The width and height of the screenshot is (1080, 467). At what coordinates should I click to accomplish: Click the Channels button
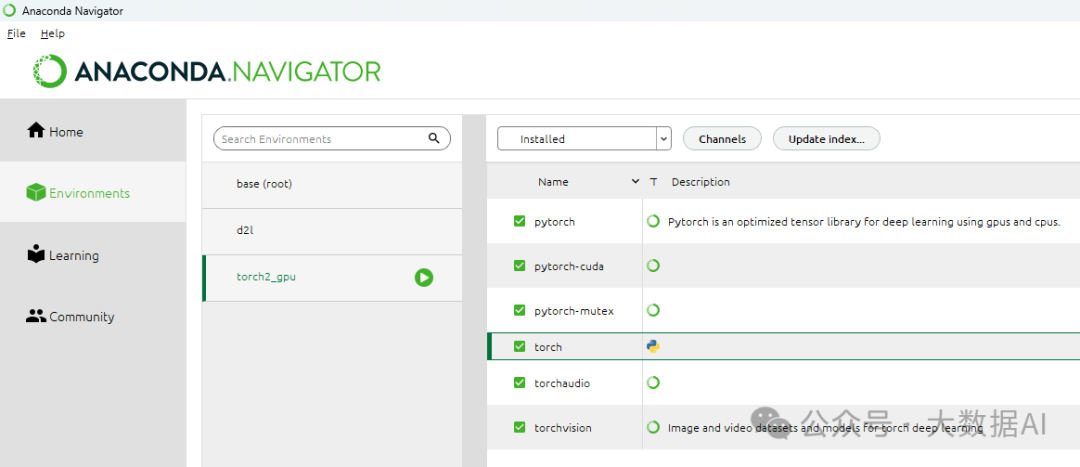(722, 138)
